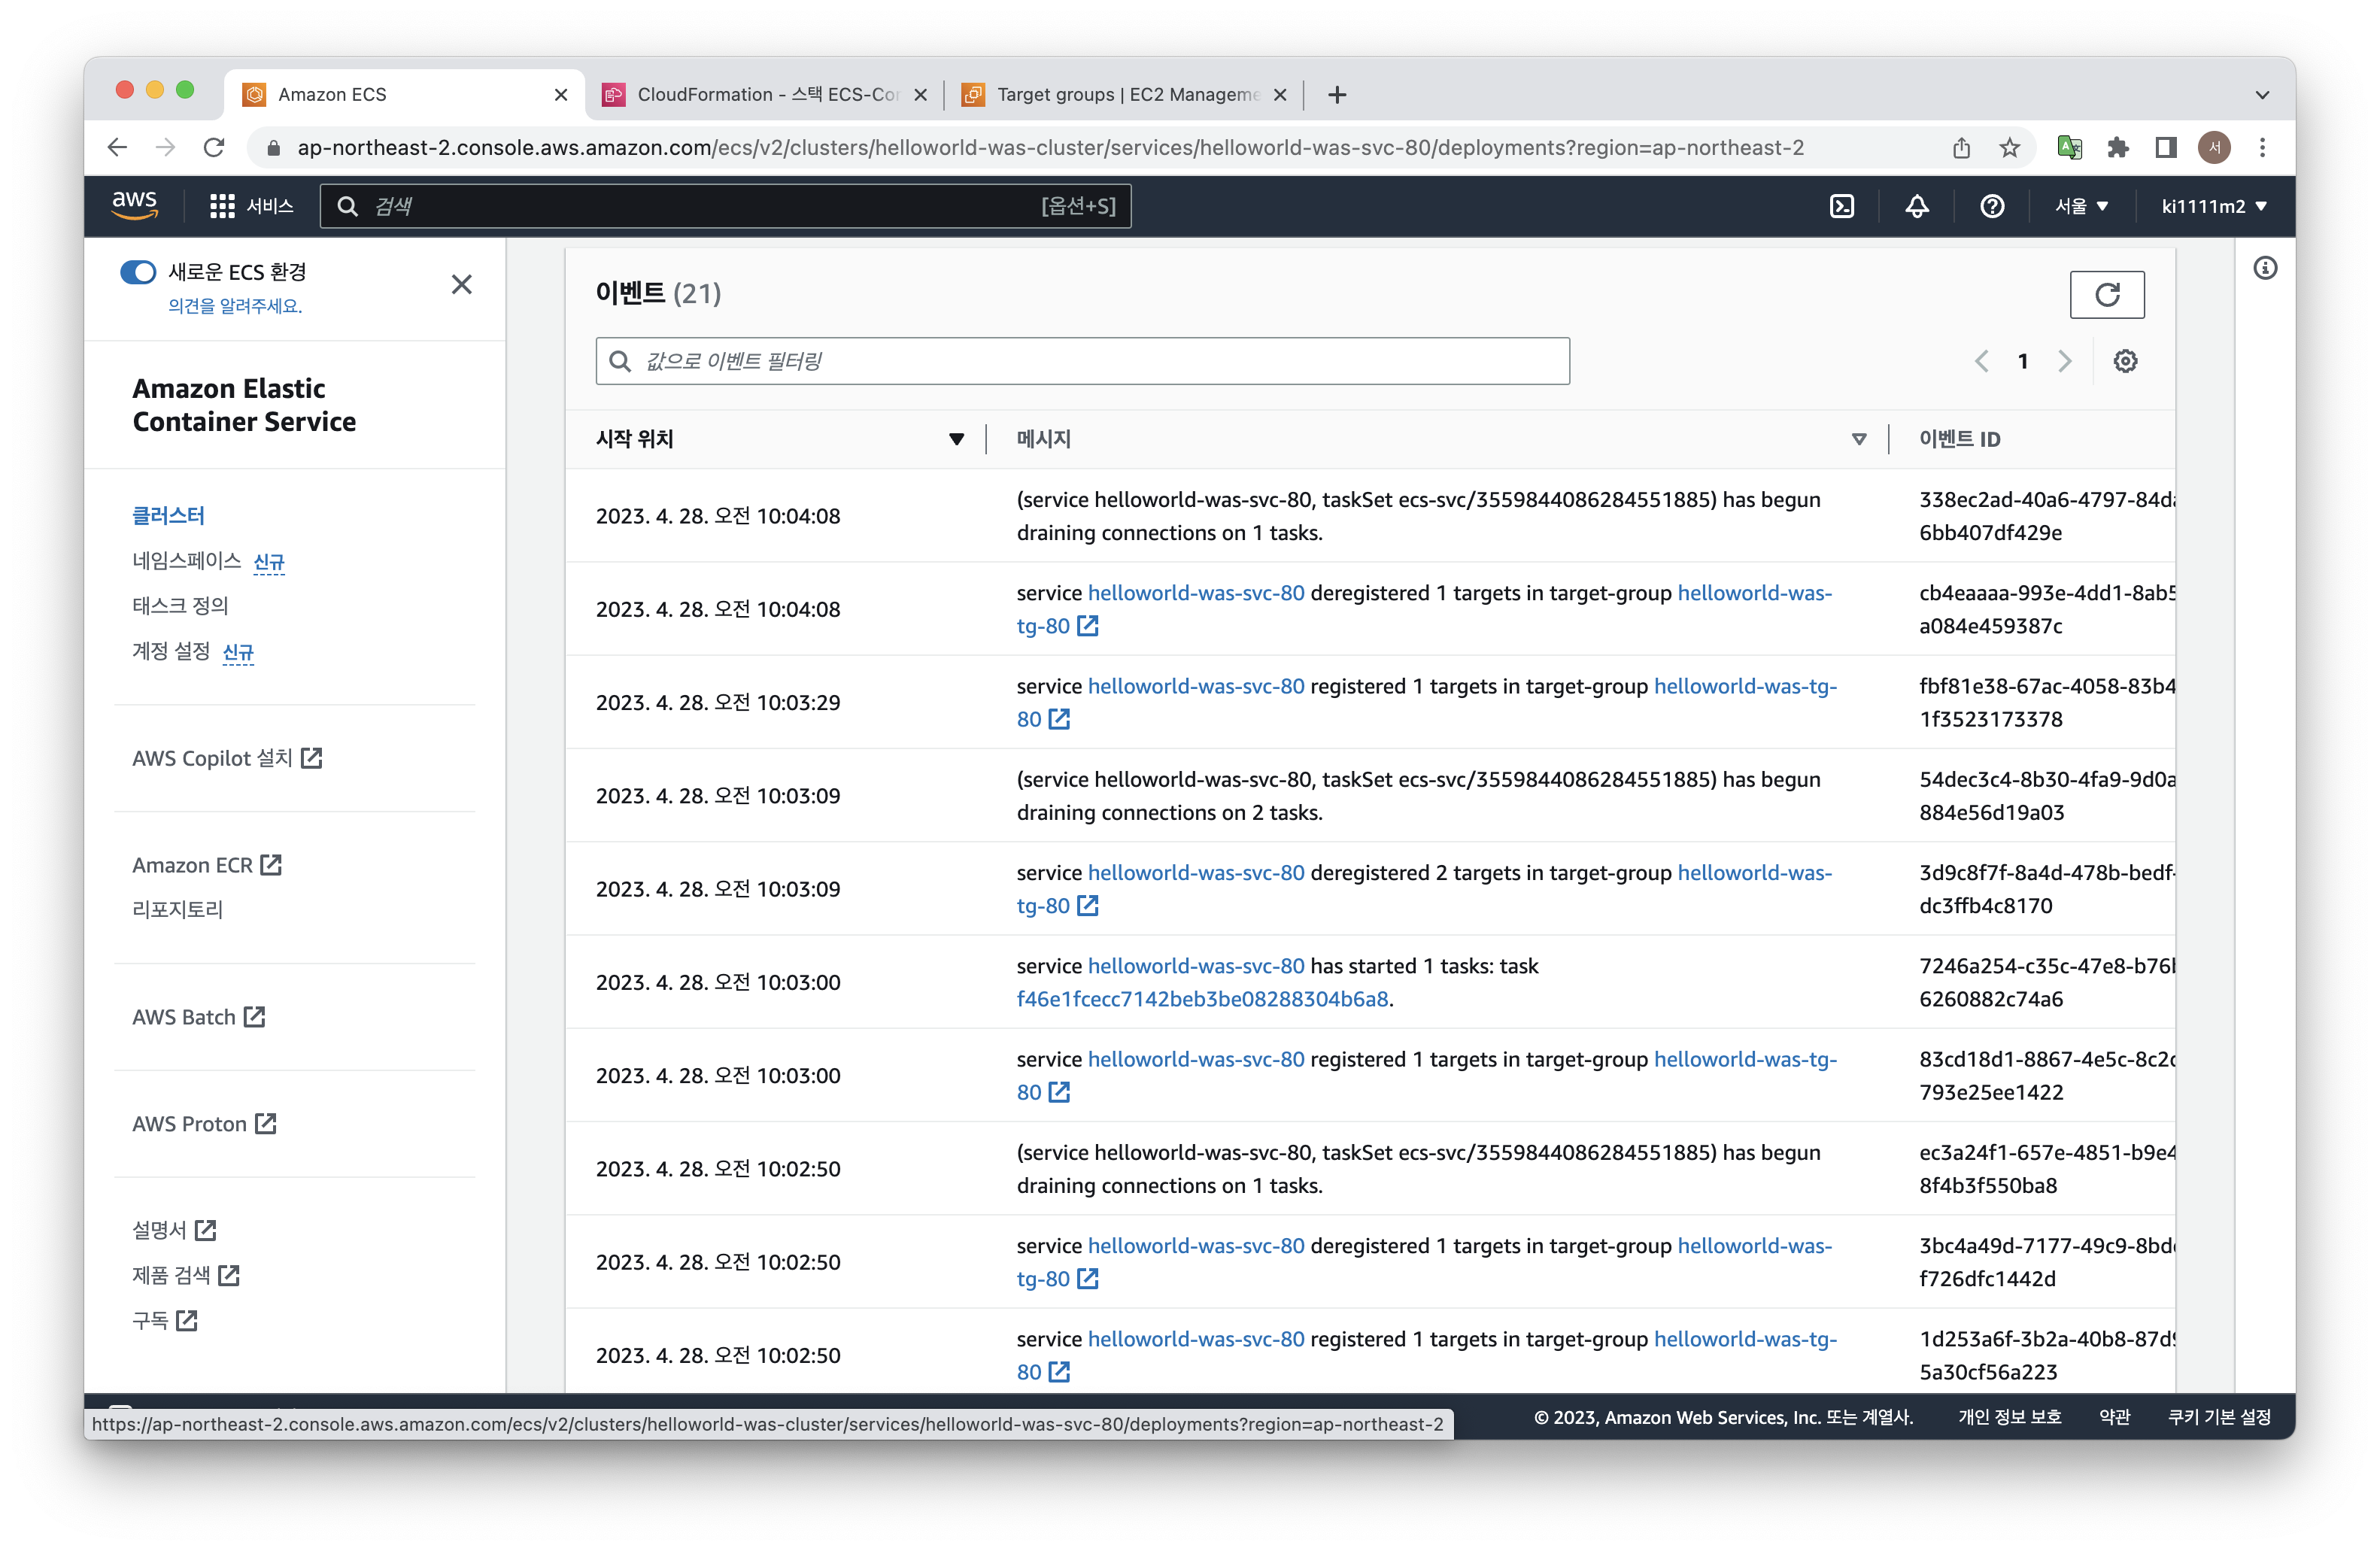Screen dimensions: 2380x1551
Task: Open the Seoul region dropdown
Action: pyautogui.click(x=2081, y=206)
